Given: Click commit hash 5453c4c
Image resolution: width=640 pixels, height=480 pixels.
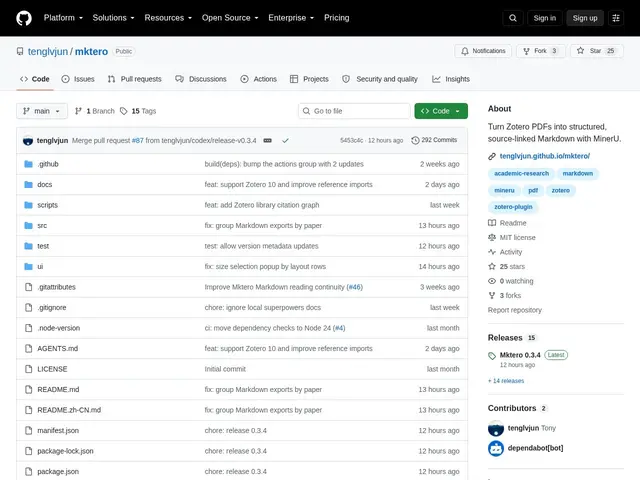Looking at the screenshot, I should pyautogui.click(x=351, y=140).
